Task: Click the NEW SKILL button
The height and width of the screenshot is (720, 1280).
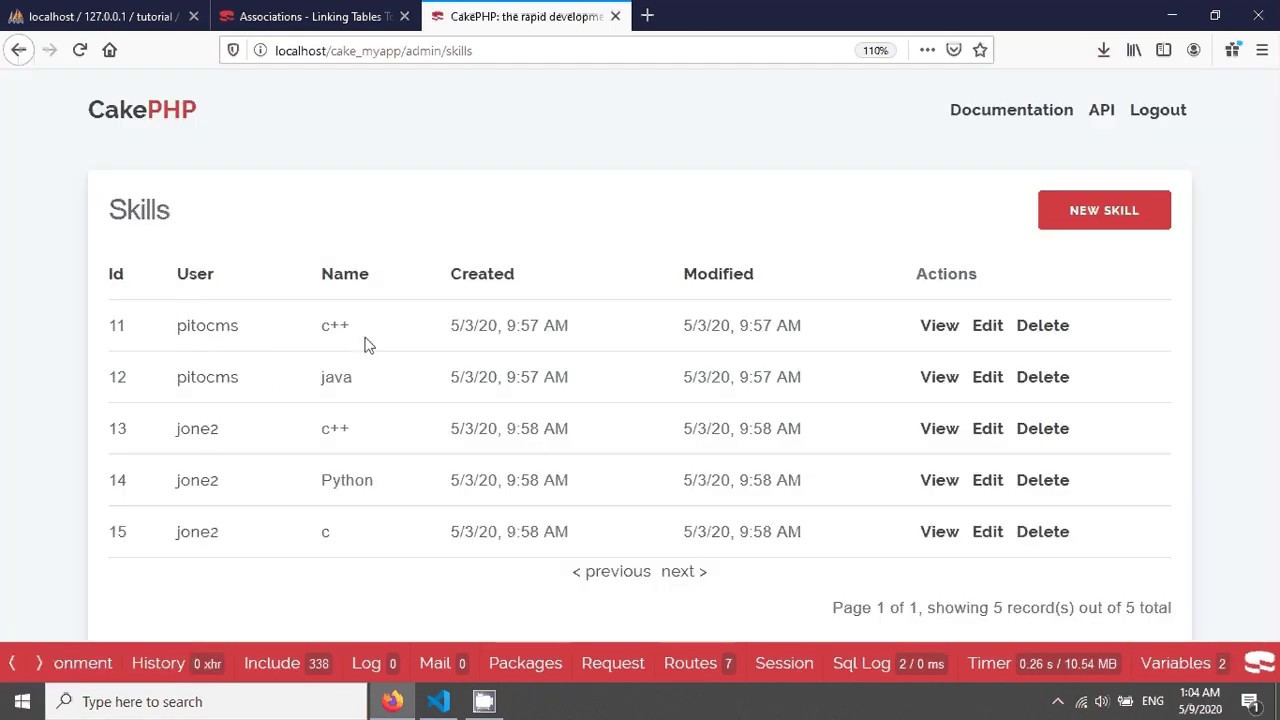Action: click(x=1104, y=210)
